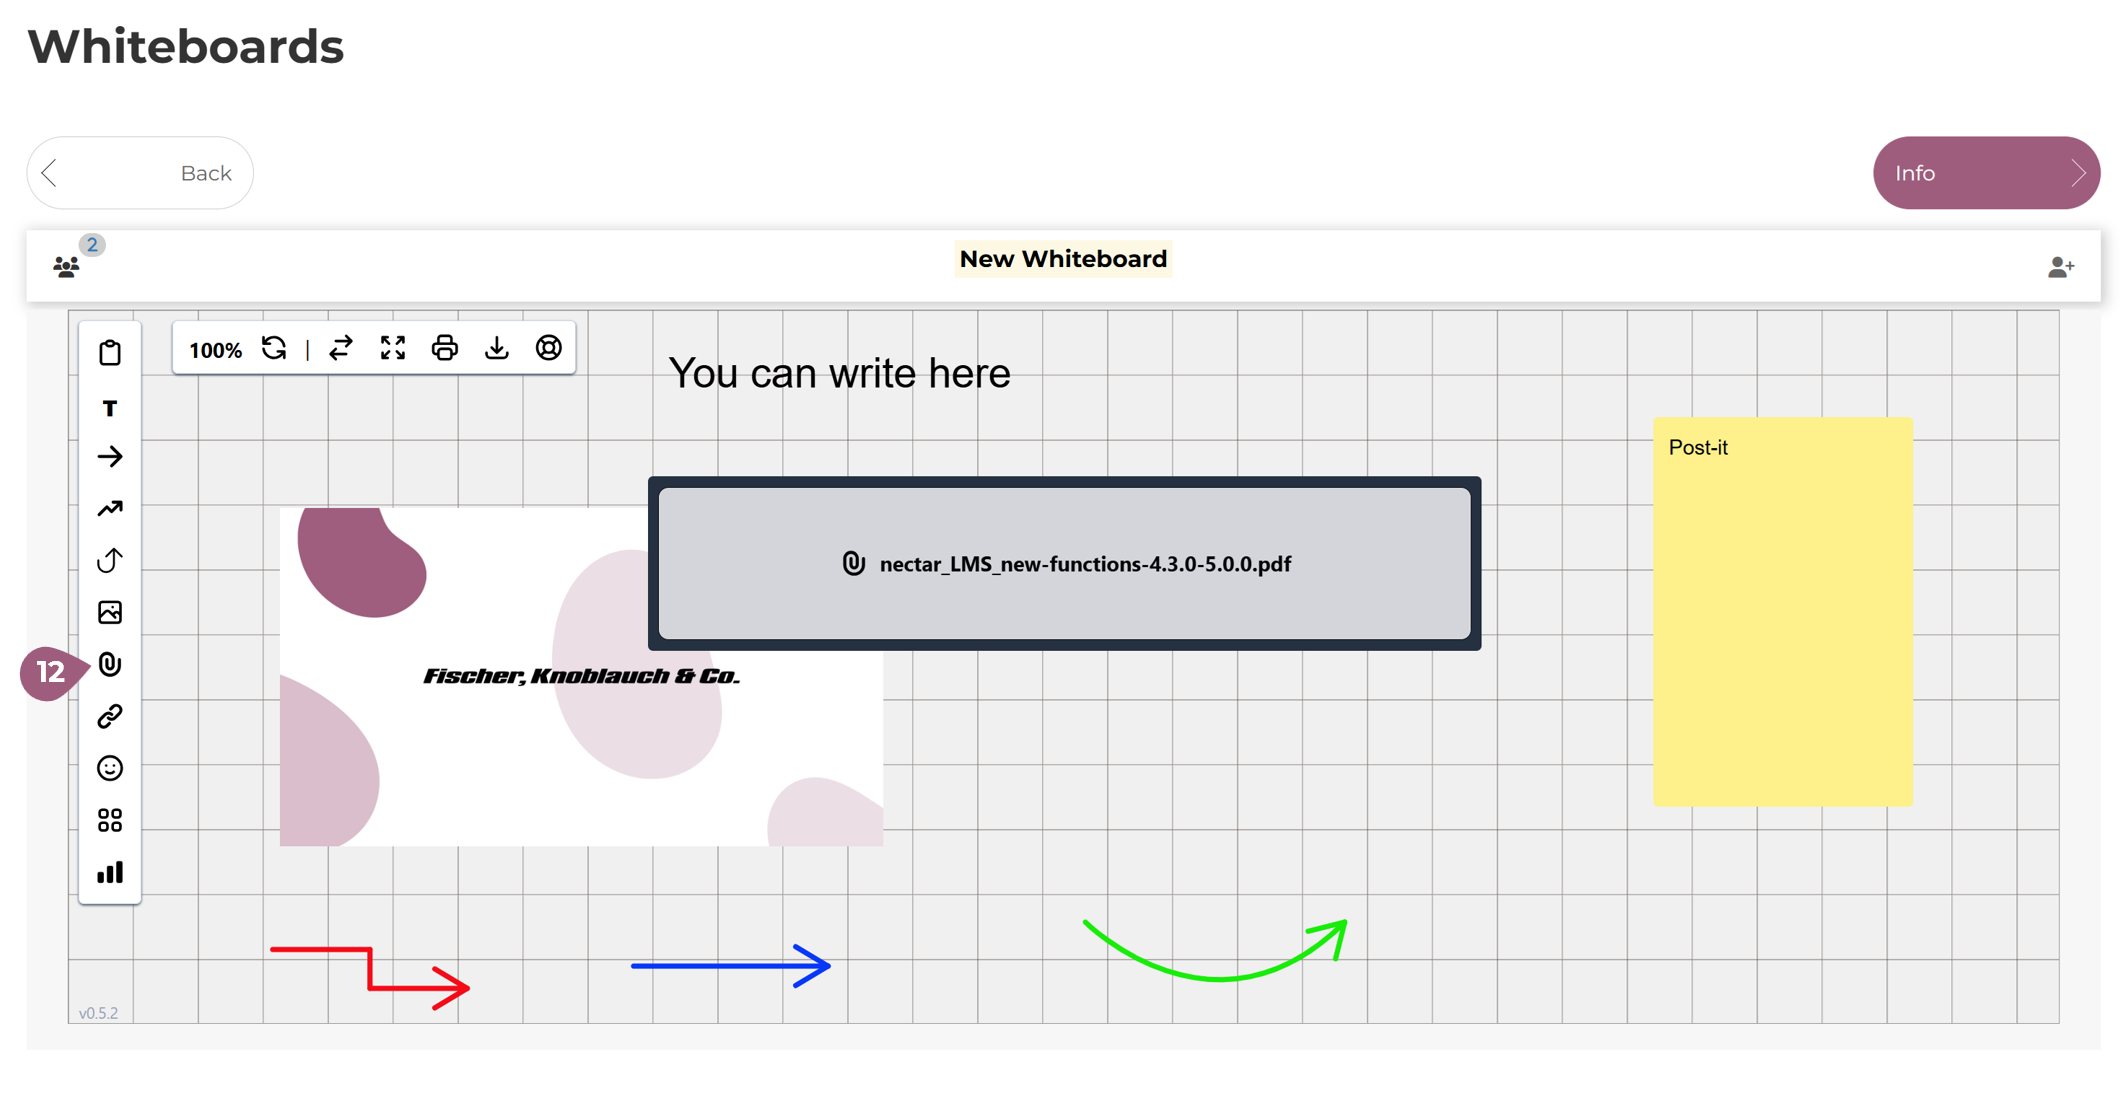Reset the zoom level
2124x1093 pixels.
point(274,348)
